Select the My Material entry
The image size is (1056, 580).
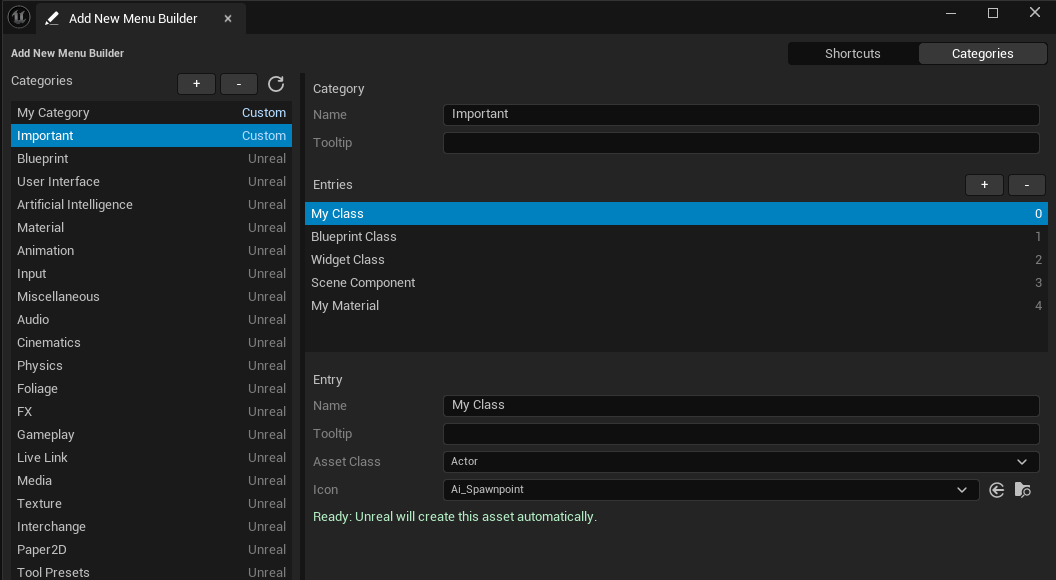[676, 305]
